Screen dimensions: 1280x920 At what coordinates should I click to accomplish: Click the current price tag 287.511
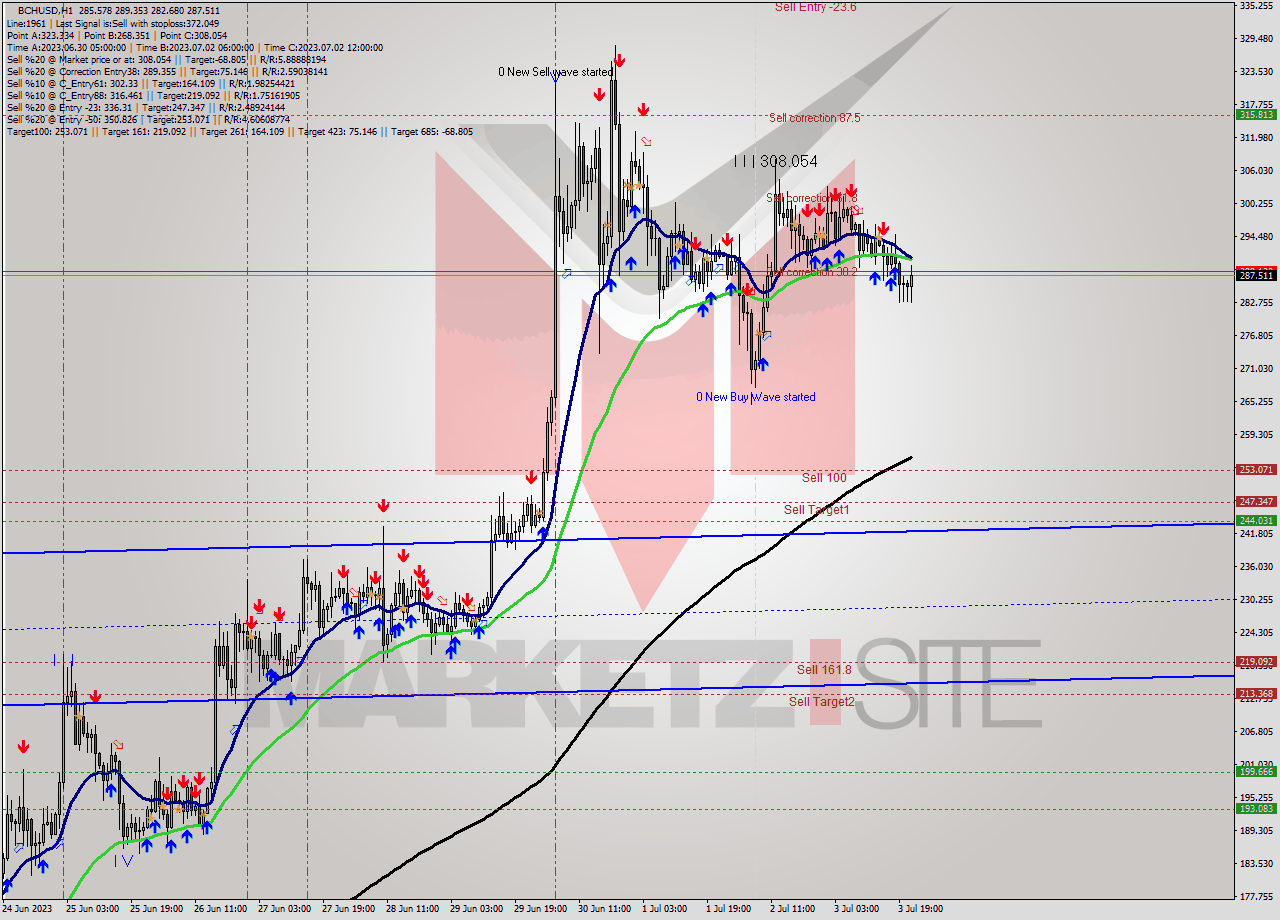1256,275
